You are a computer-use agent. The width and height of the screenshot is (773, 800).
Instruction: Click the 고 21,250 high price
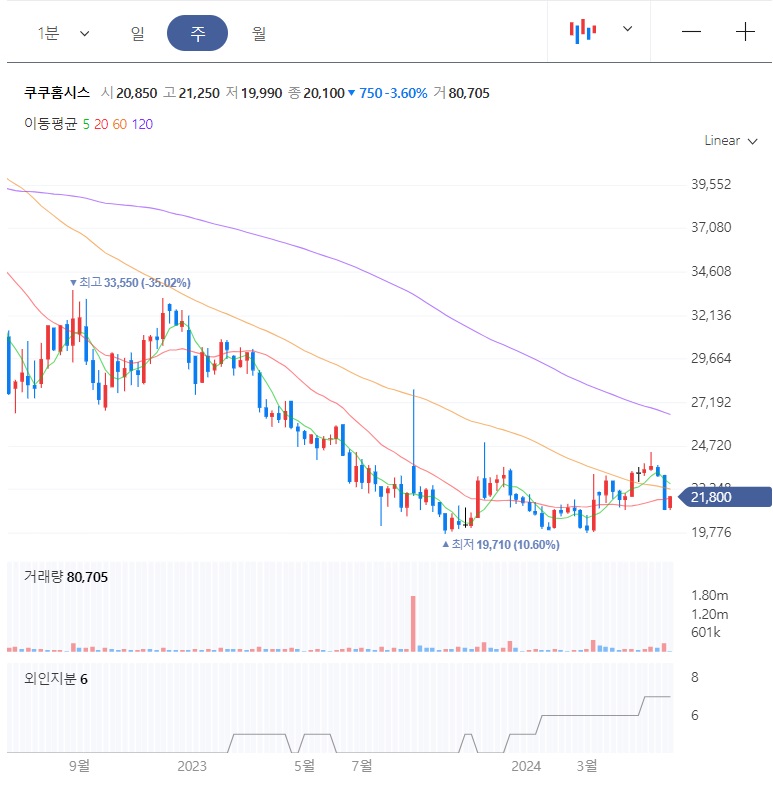coord(191,93)
